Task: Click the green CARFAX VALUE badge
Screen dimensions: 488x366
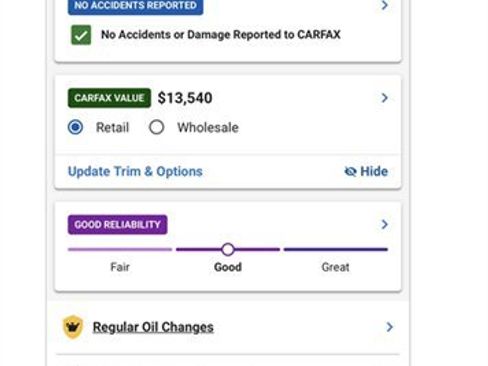Action: coord(109,98)
